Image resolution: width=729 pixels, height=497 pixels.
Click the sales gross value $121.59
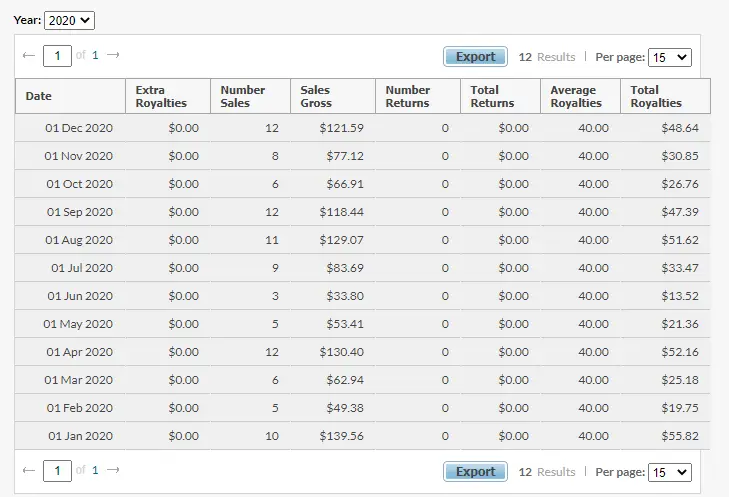click(342, 128)
